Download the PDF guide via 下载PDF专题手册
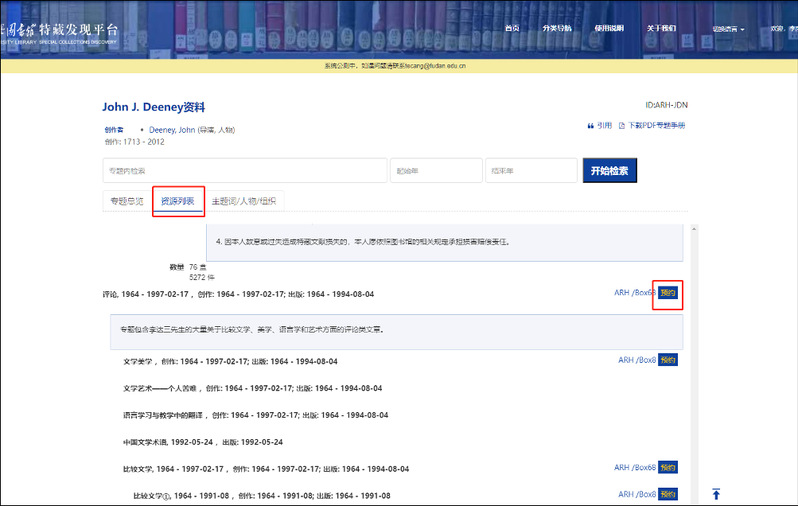 tap(656, 126)
